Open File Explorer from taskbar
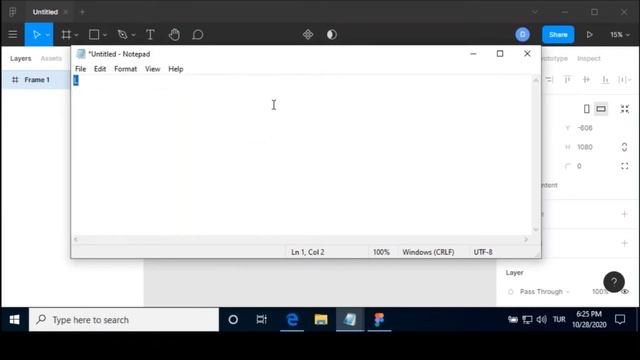This screenshot has height=360, width=640. (321, 320)
